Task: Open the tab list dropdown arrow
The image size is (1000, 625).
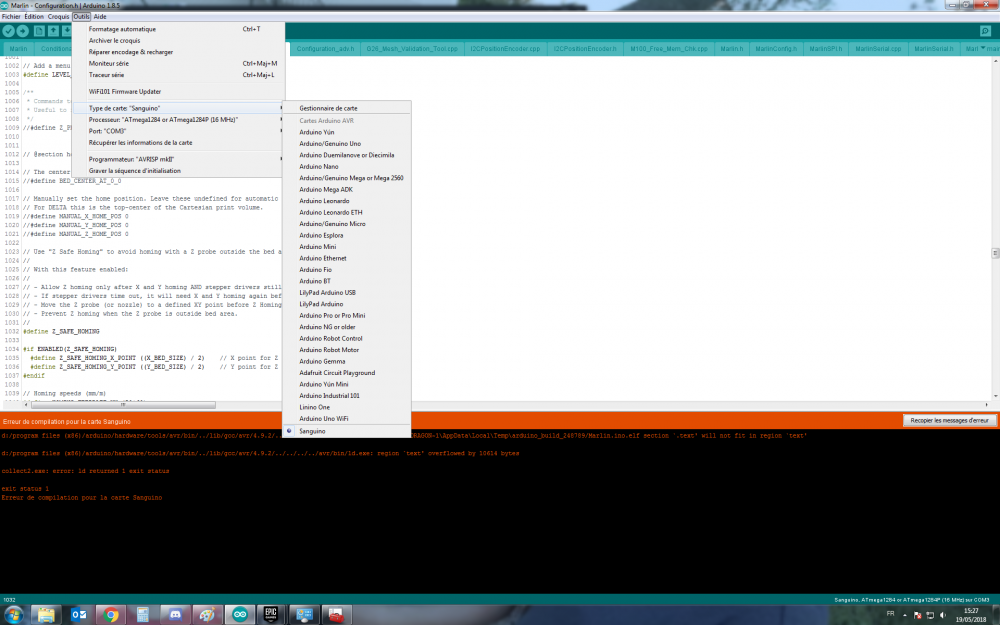Action: (x=982, y=48)
